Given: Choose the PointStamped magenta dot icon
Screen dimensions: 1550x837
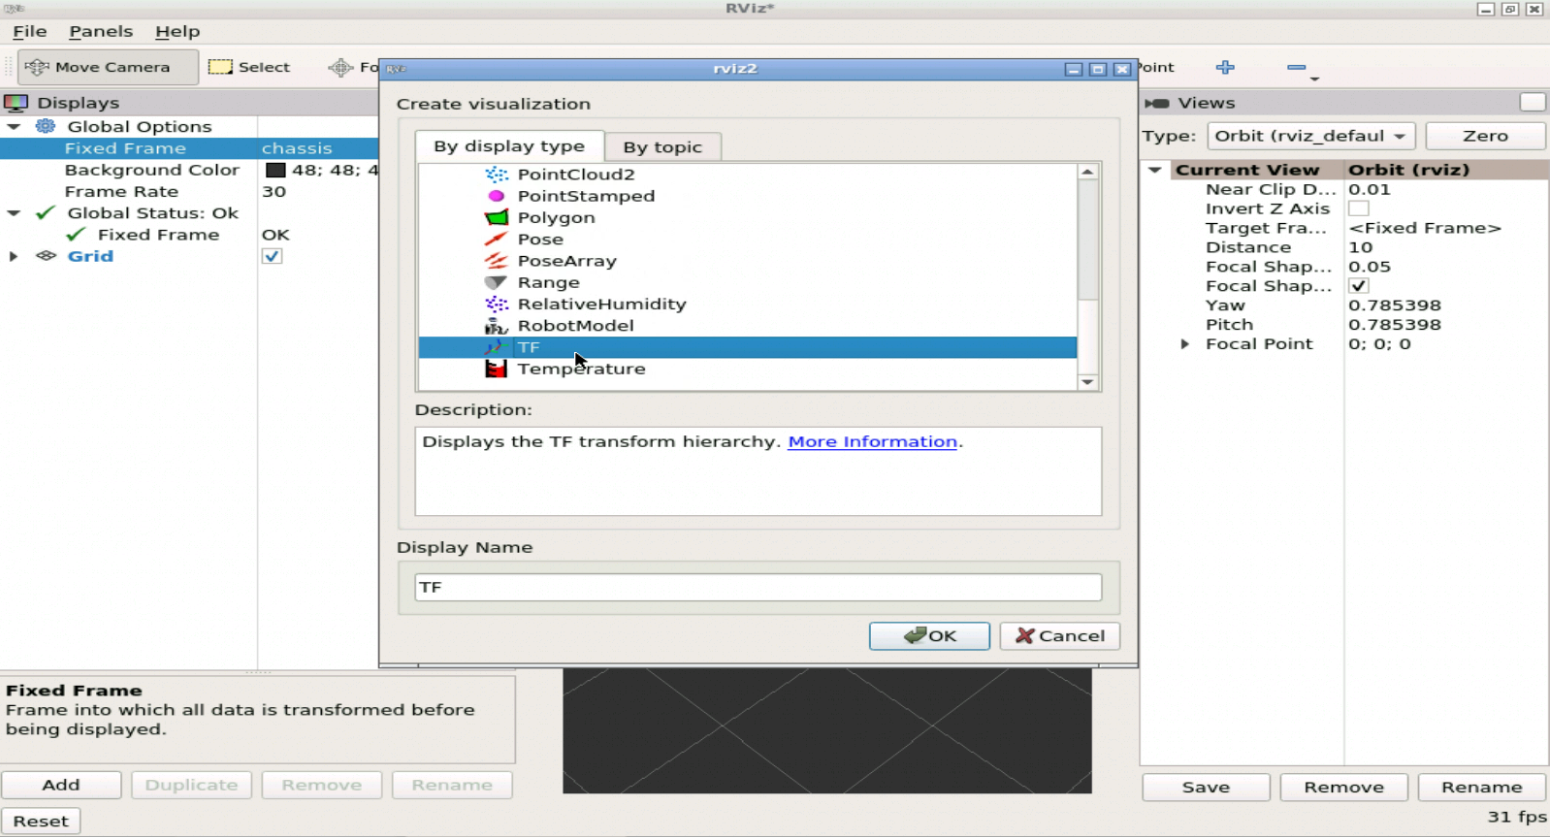Looking at the screenshot, I should pos(496,196).
